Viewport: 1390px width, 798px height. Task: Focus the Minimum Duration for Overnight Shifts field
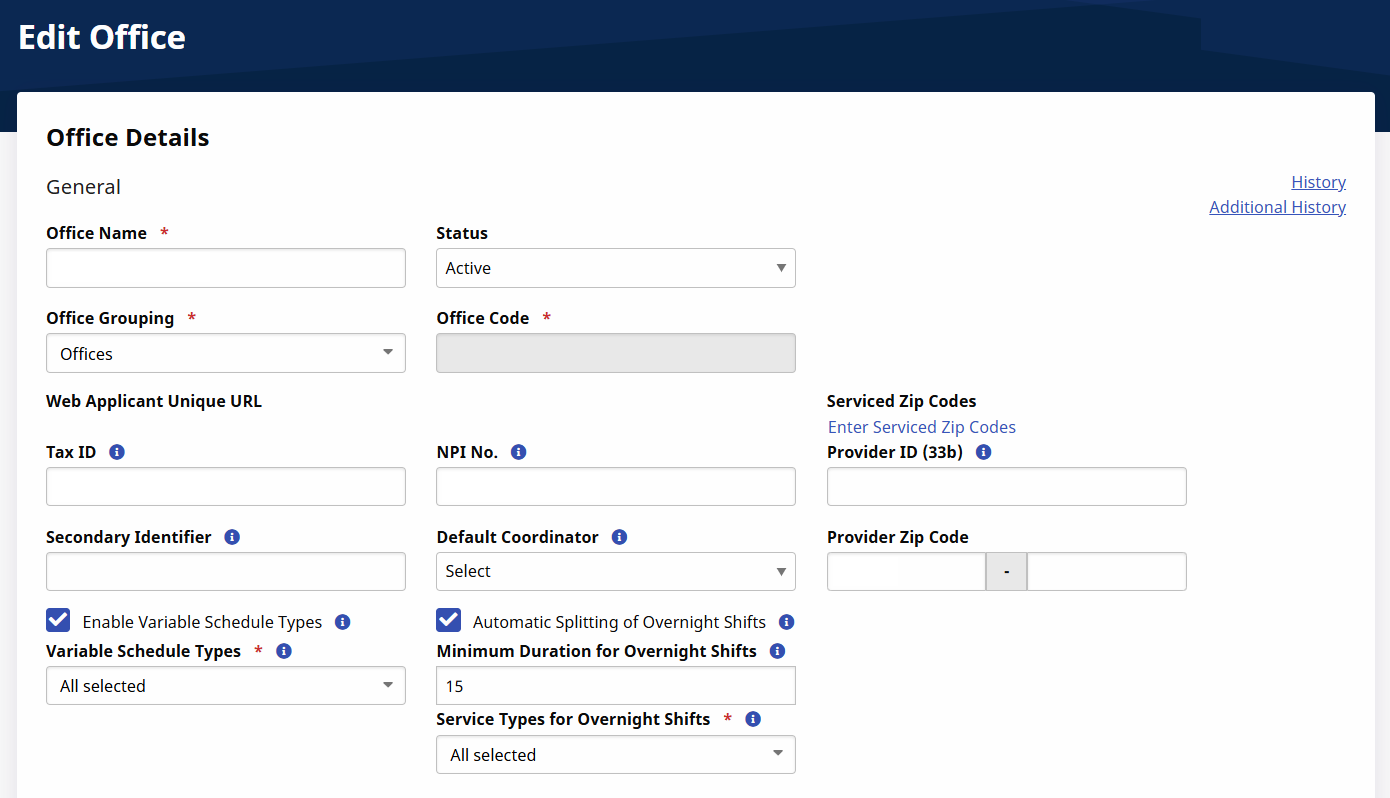(x=615, y=686)
